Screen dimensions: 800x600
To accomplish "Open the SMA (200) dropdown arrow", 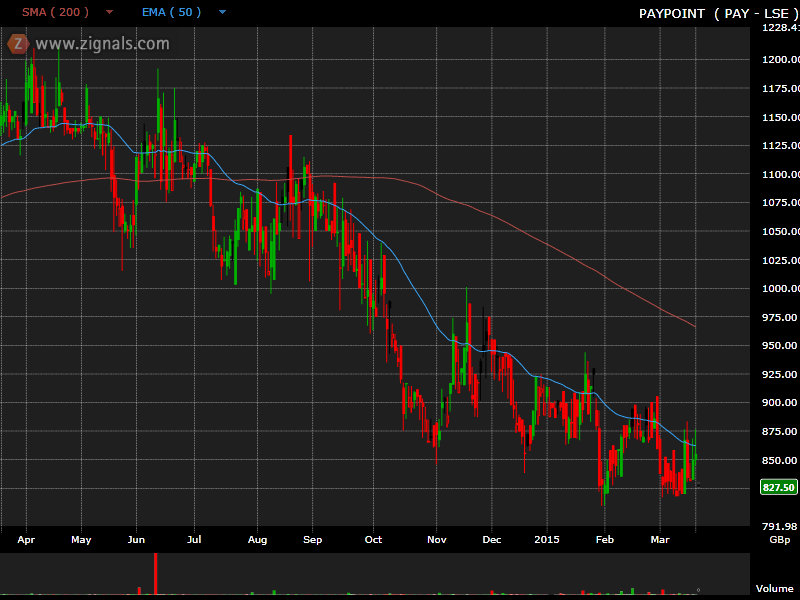I will click(x=109, y=13).
